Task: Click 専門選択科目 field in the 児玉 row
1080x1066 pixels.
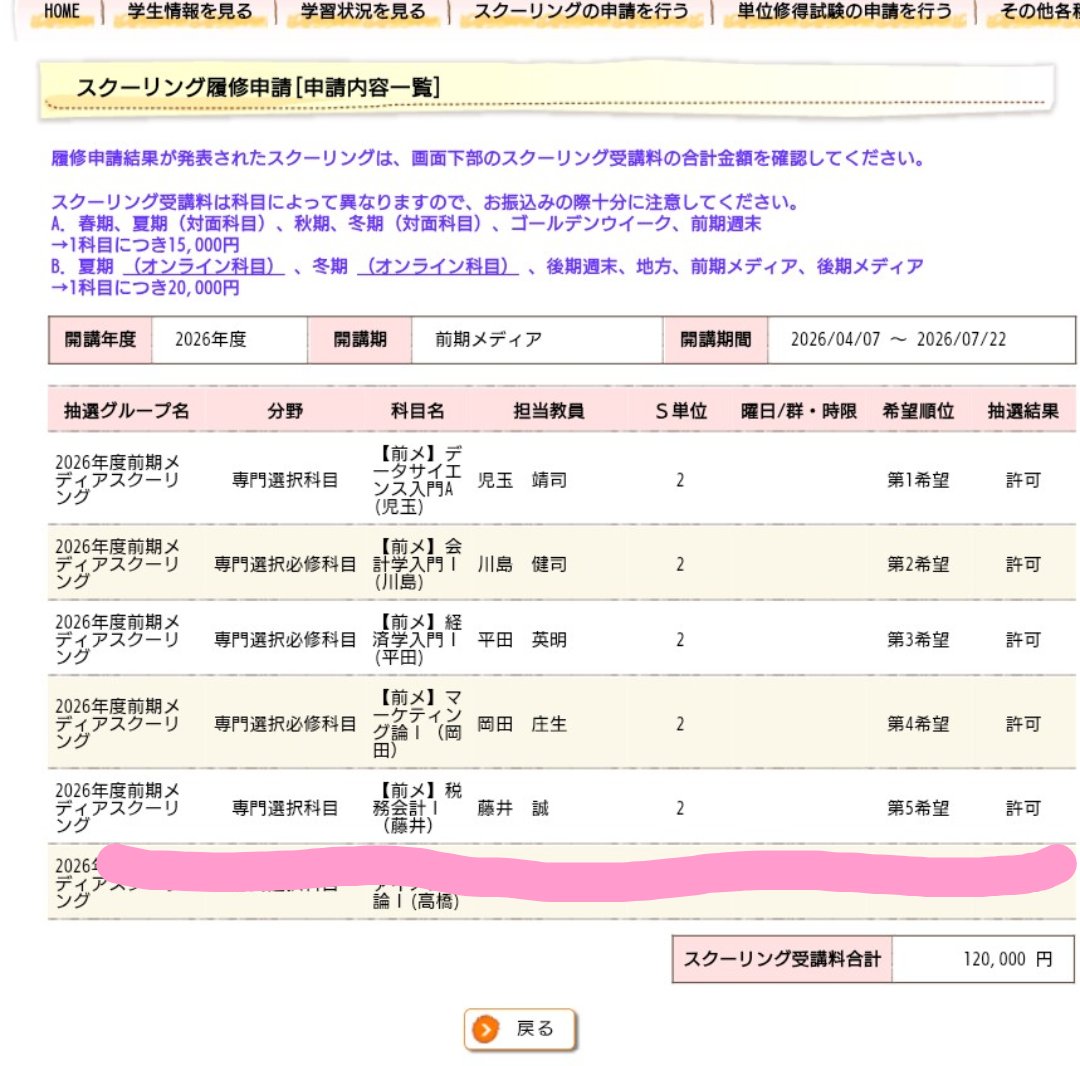Action: click(285, 480)
